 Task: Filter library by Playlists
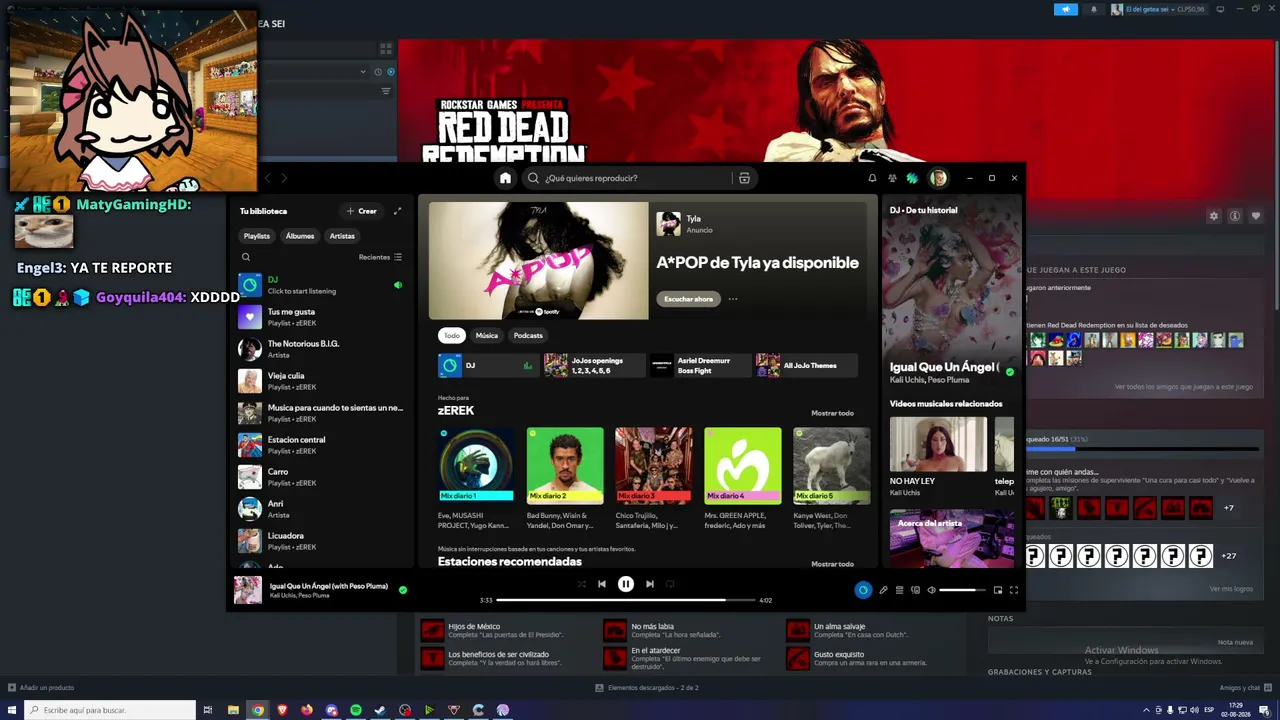pyautogui.click(x=257, y=236)
